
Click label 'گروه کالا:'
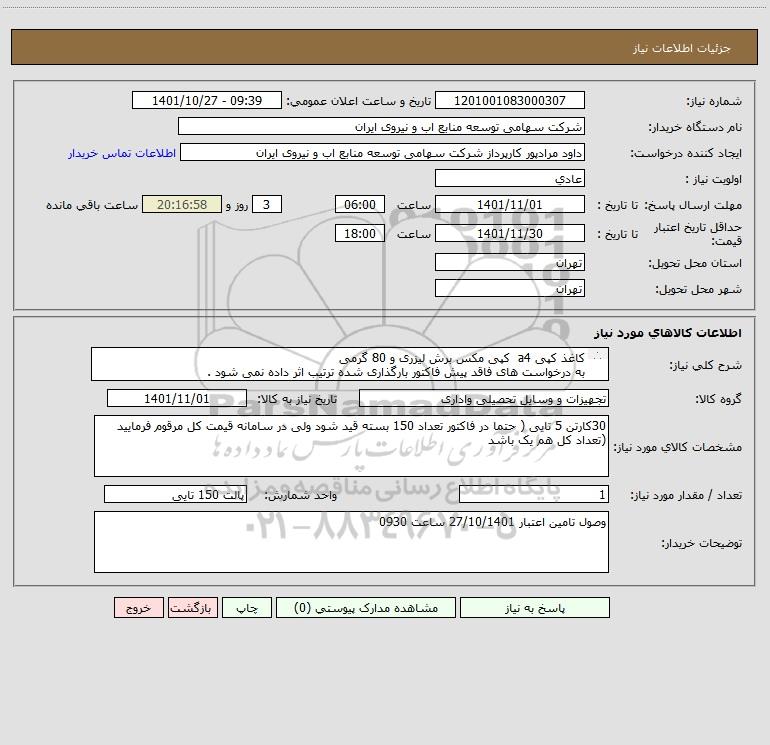(718, 399)
